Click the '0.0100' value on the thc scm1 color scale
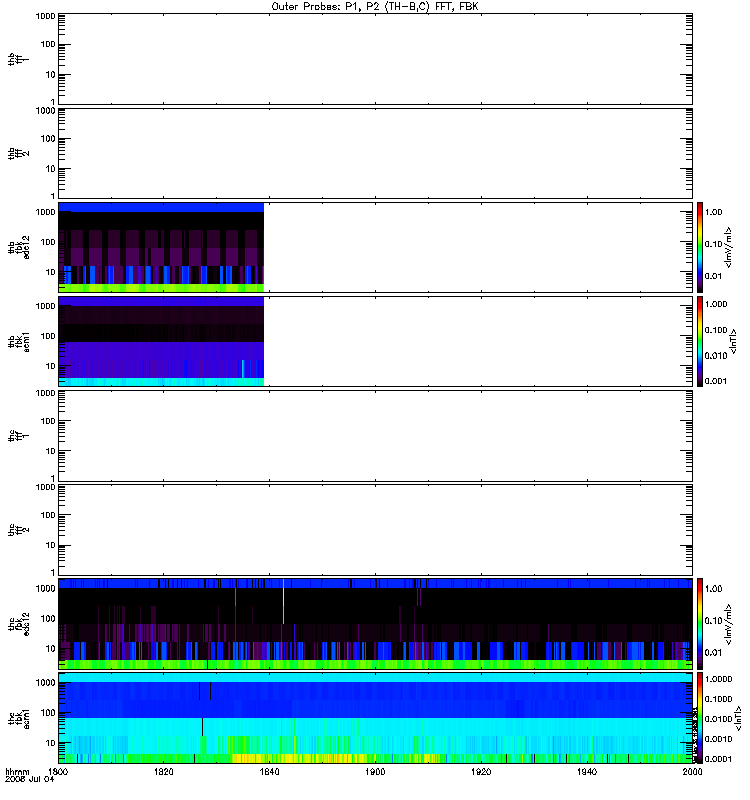 point(718,719)
